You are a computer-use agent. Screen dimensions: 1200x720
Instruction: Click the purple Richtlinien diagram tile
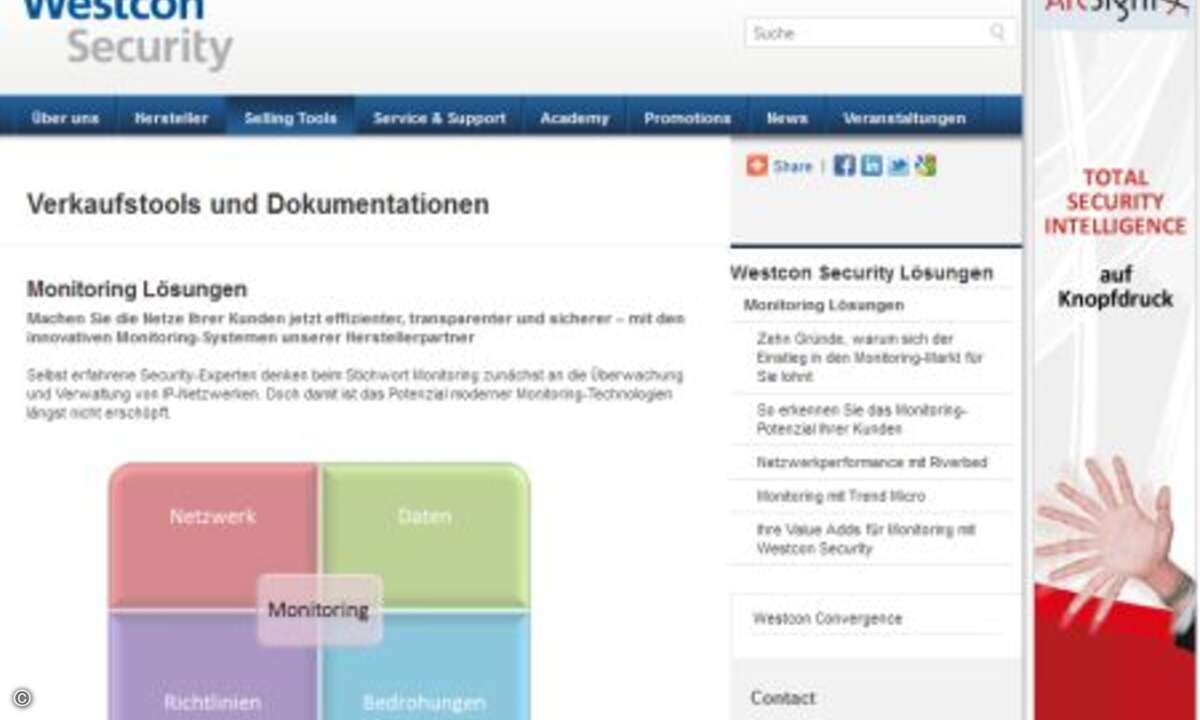click(213, 666)
